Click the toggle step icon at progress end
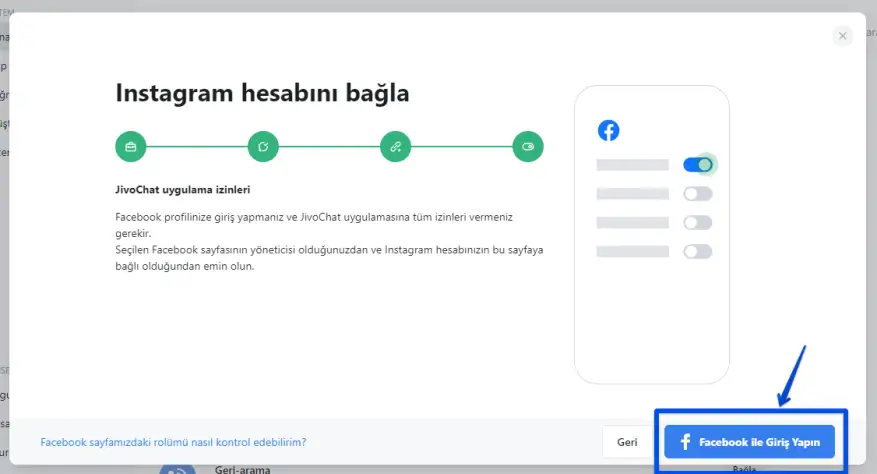877x474 pixels. 527,147
